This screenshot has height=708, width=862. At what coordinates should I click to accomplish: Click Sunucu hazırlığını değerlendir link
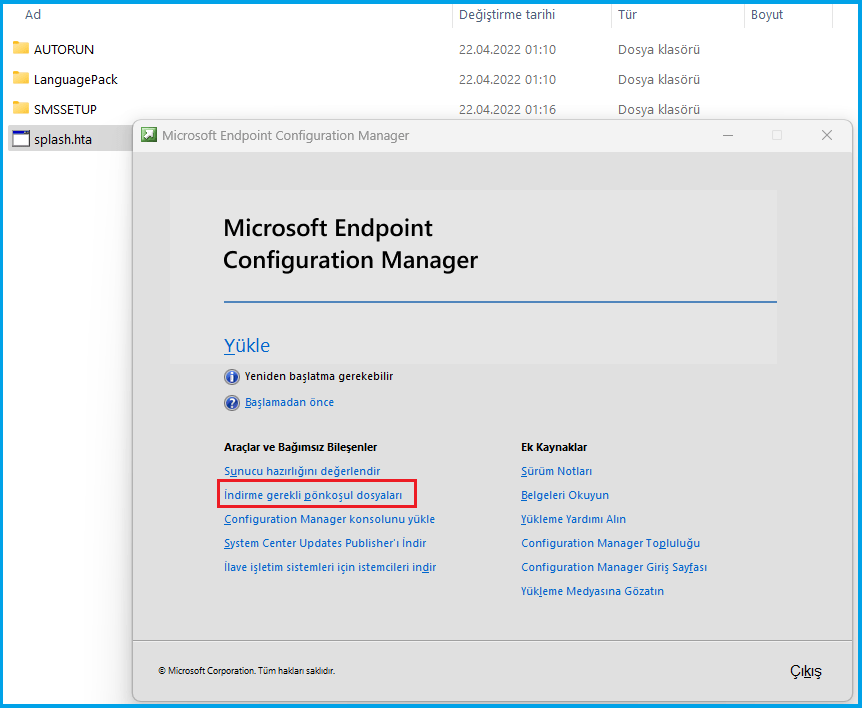(x=302, y=471)
